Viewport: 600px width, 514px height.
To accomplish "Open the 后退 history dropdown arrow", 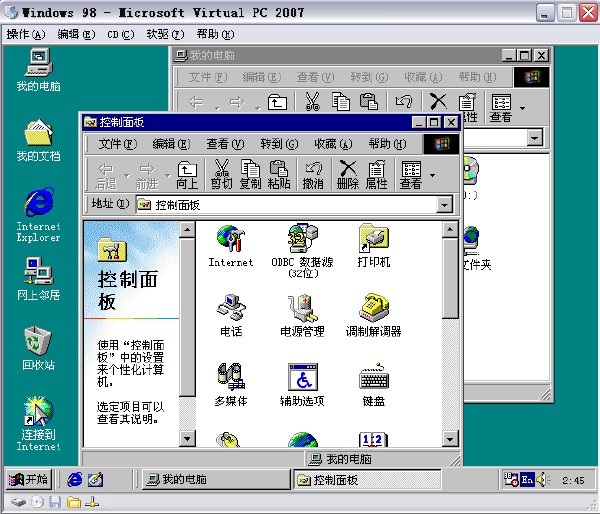I will click(x=127, y=176).
